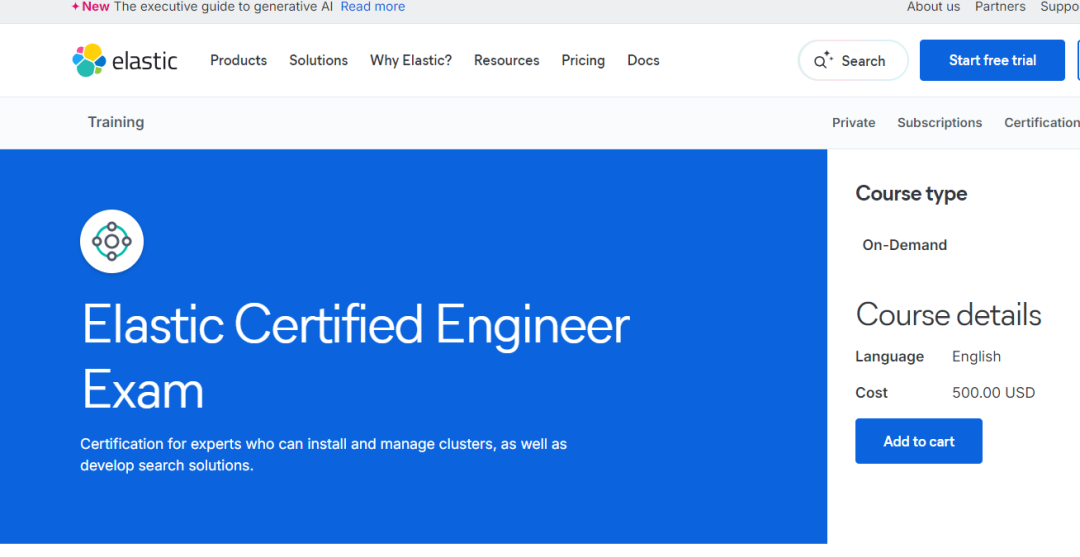
Task: Open the Support link
Action: (1060, 7)
